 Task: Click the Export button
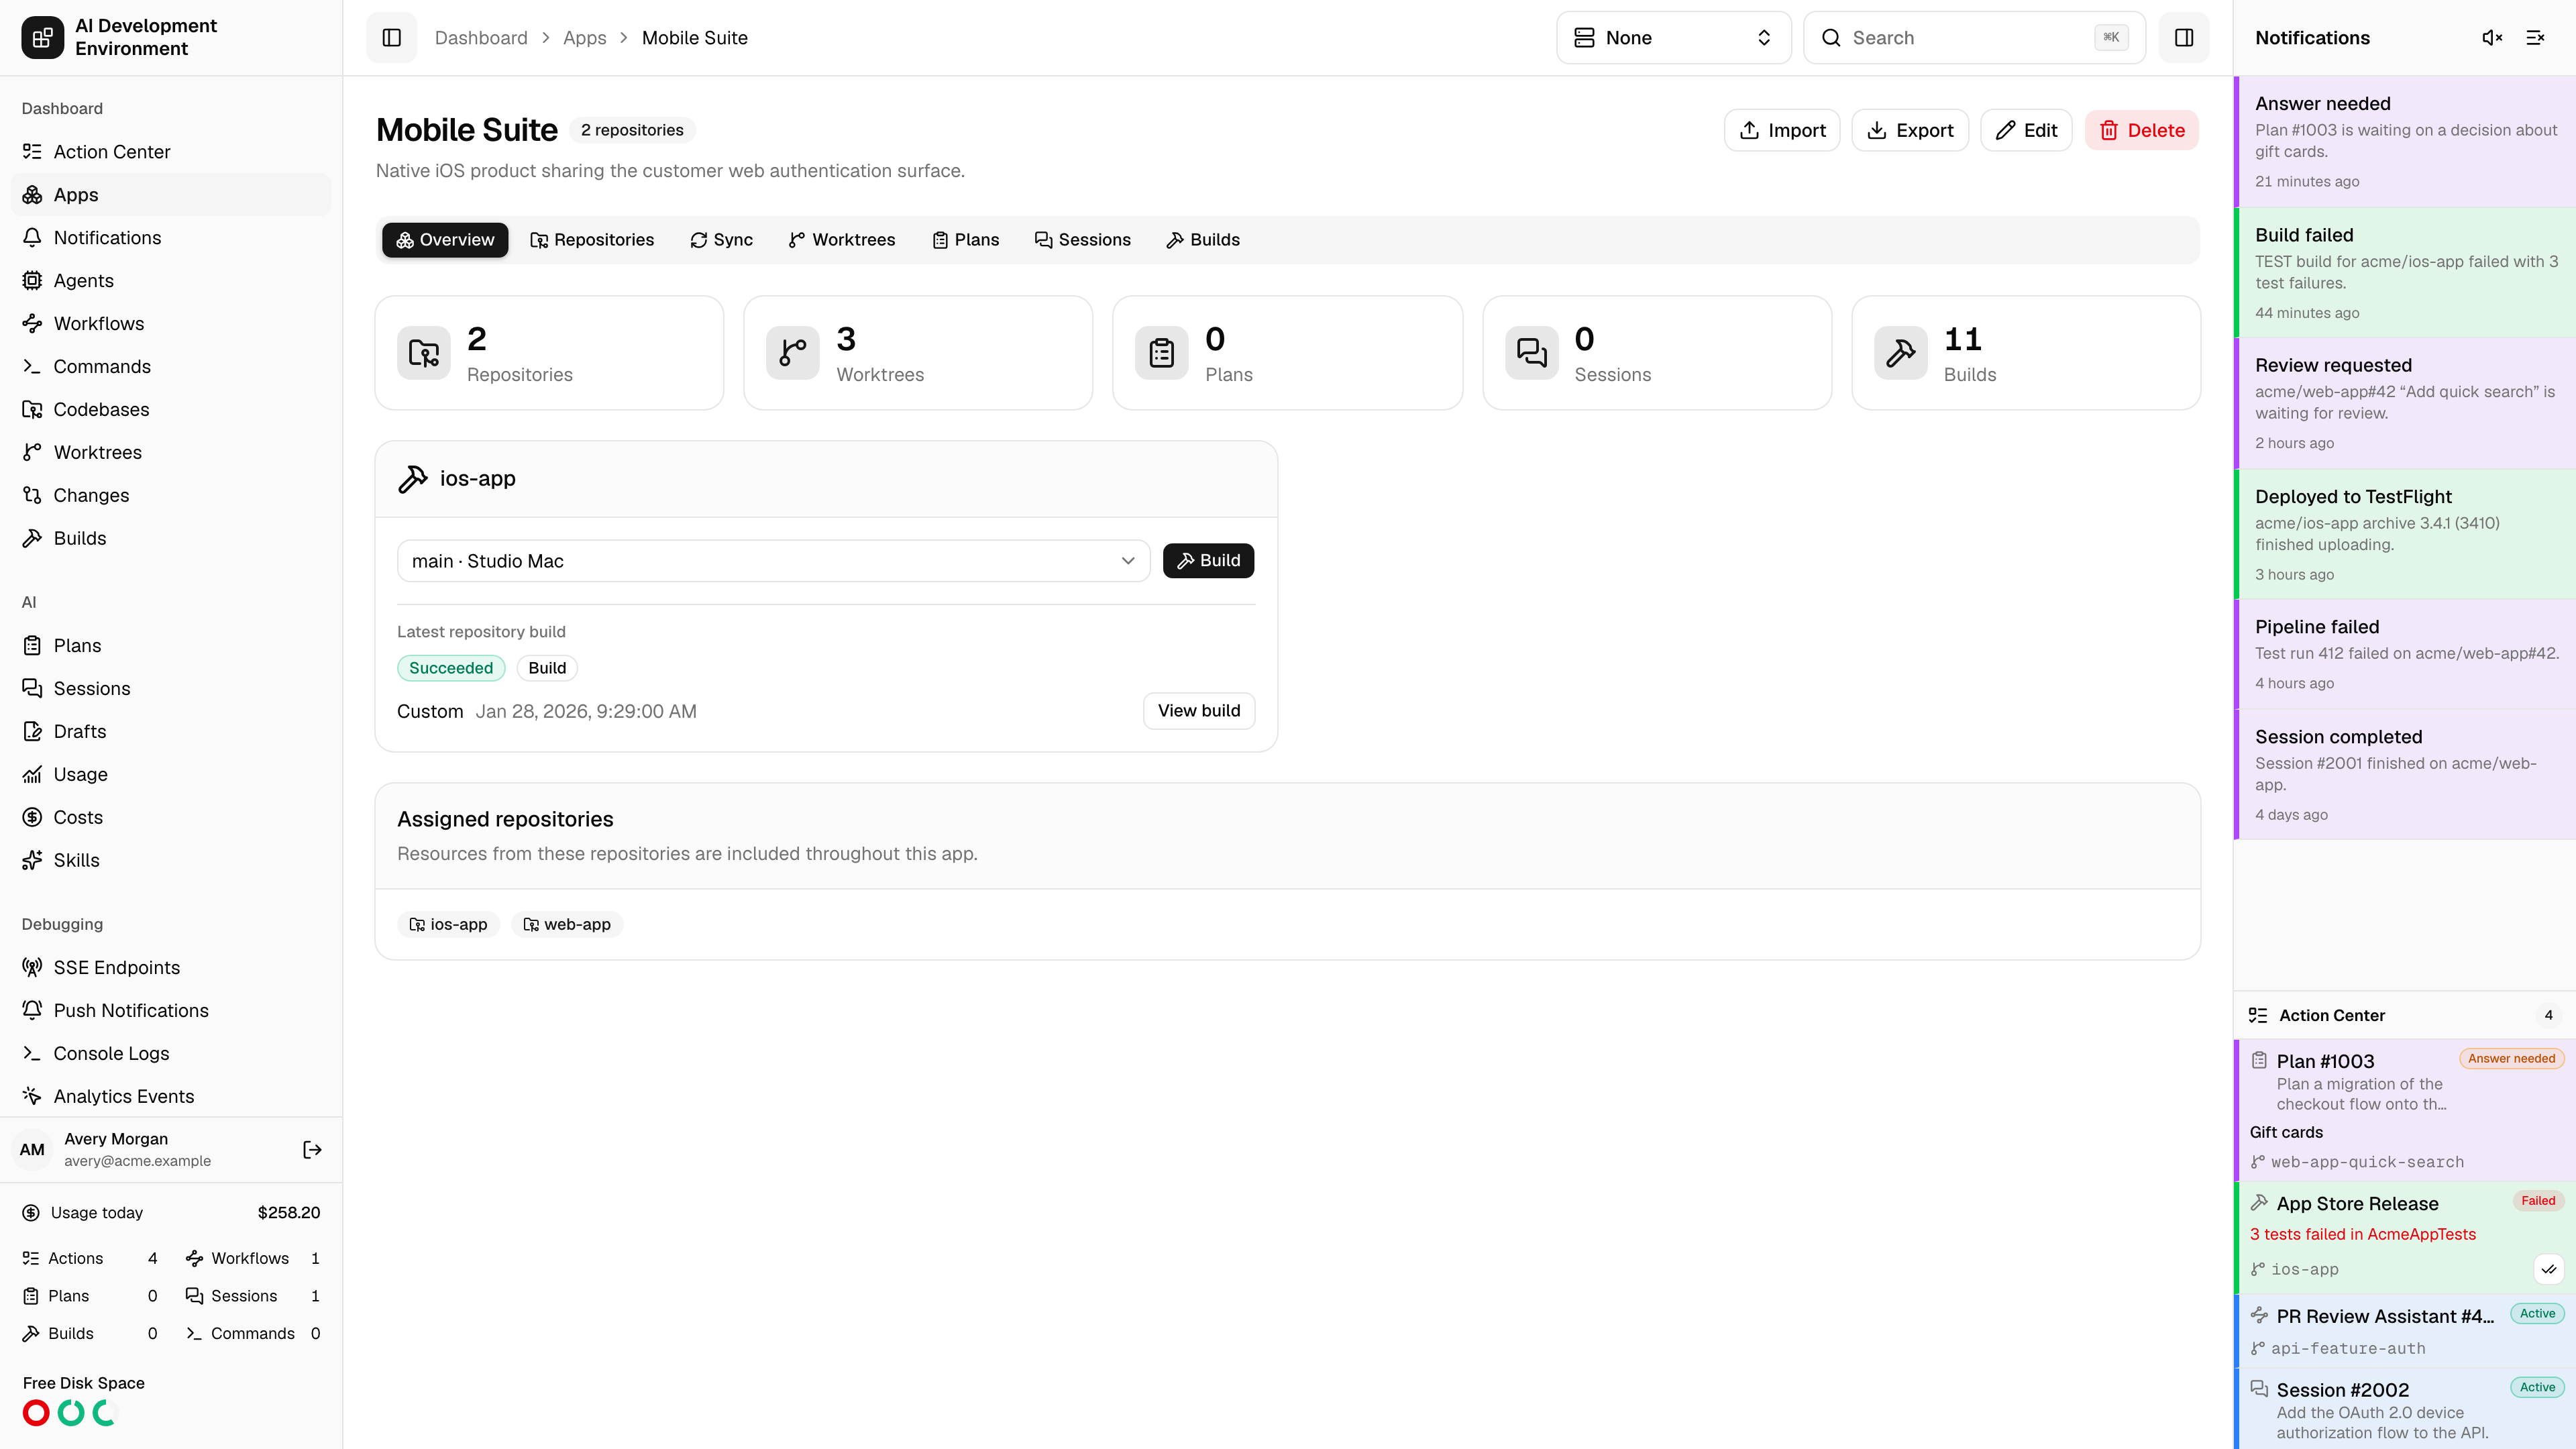[1910, 131]
